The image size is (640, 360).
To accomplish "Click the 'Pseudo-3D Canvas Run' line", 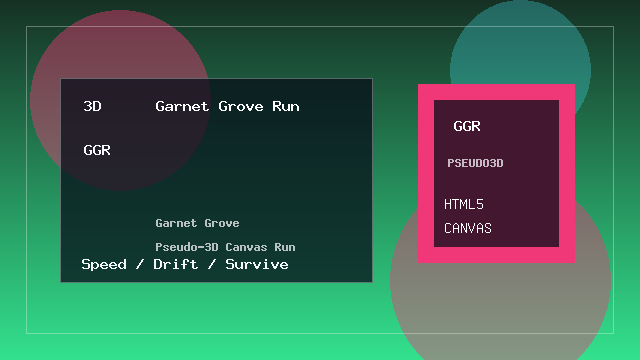I will click(x=225, y=247).
